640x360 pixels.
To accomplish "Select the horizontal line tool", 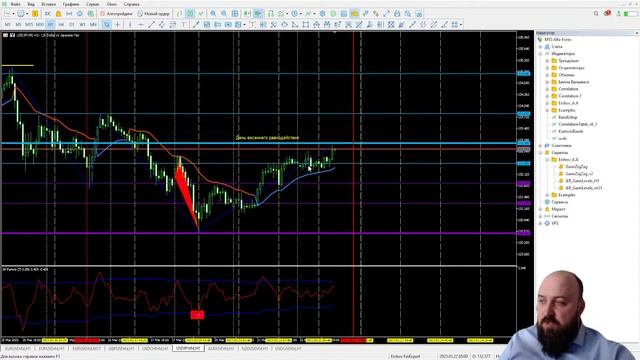I will pyautogui.click(x=140, y=24).
